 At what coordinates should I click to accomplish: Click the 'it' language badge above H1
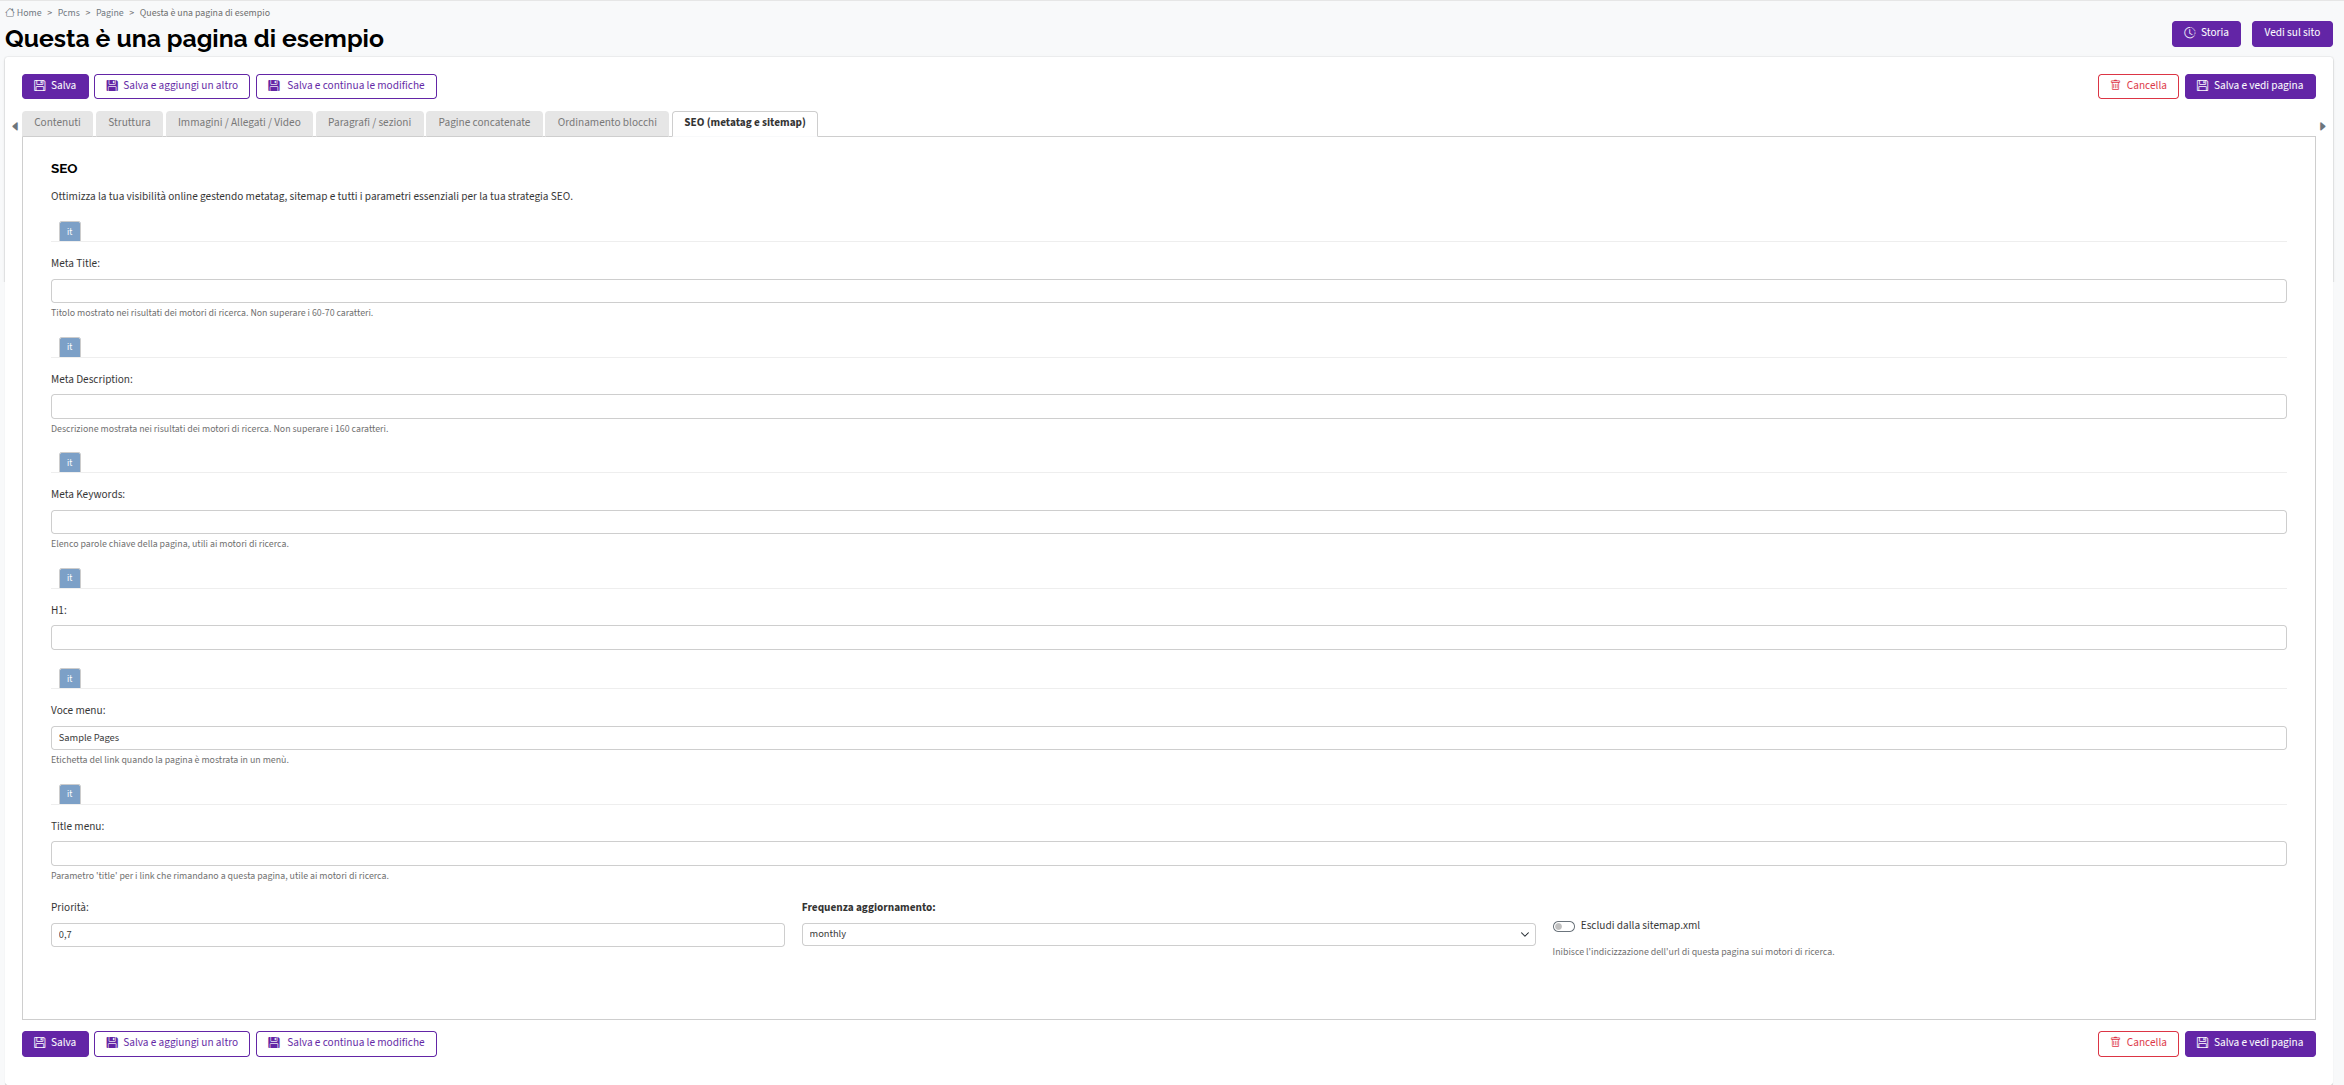pyautogui.click(x=70, y=578)
